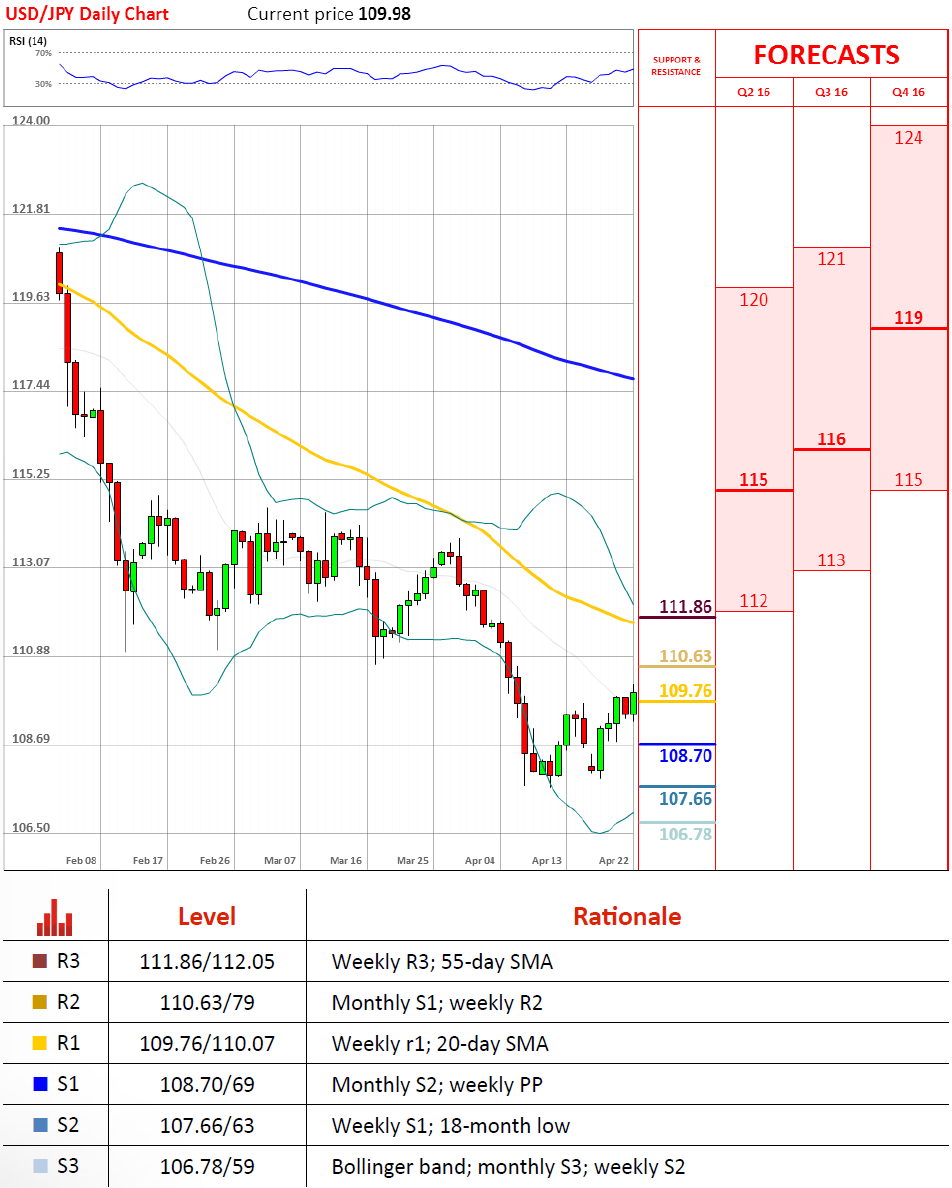
Task: Click 'Monthly S2; weekly PP' rationale
Action: pyautogui.click(x=437, y=1084)
